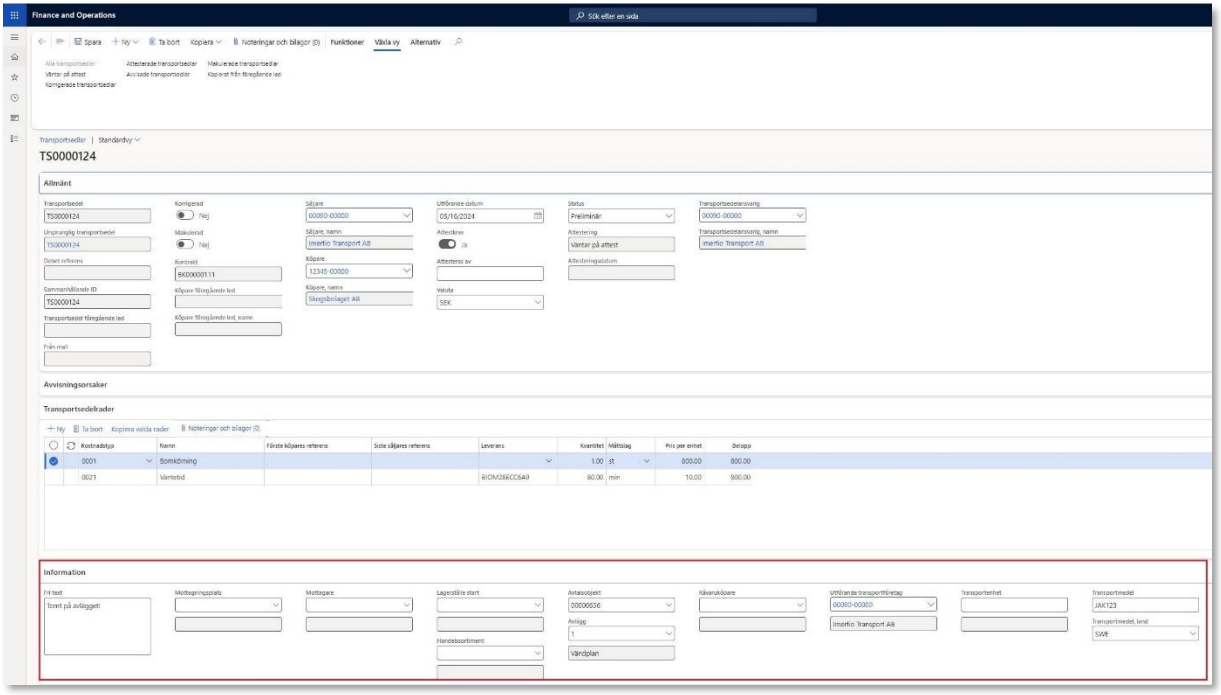Open Attesterade transportsedlar view link

point(161,63)
